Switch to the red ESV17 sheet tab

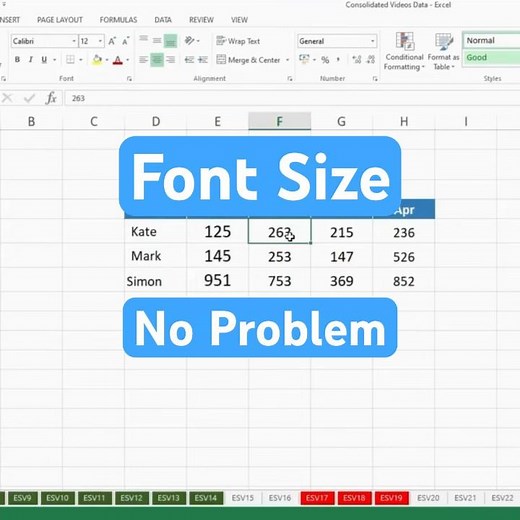[317, 498]
